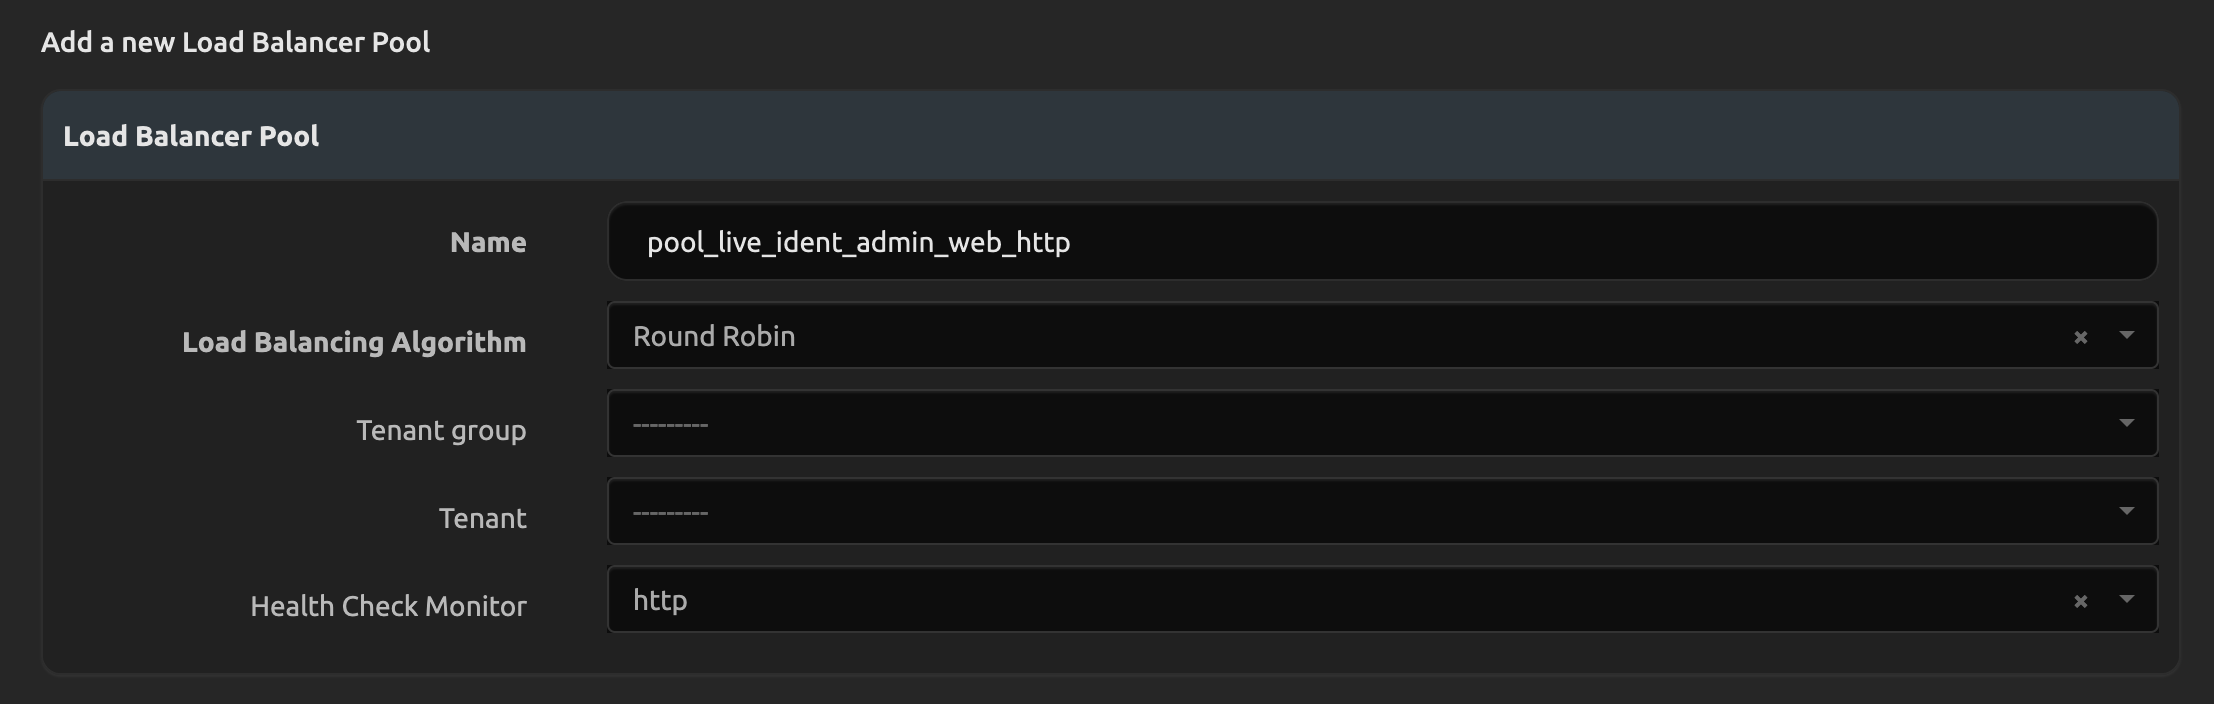
Task: Click blank area right of pool name
Action: pyautogui.click(x=1600, y=242)
